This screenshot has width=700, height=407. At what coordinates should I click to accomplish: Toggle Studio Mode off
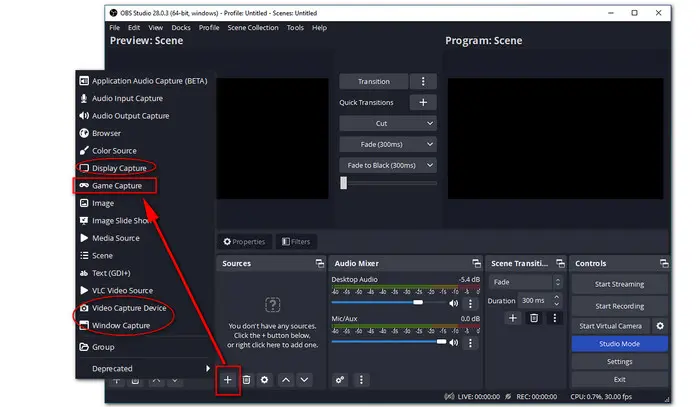619,344
